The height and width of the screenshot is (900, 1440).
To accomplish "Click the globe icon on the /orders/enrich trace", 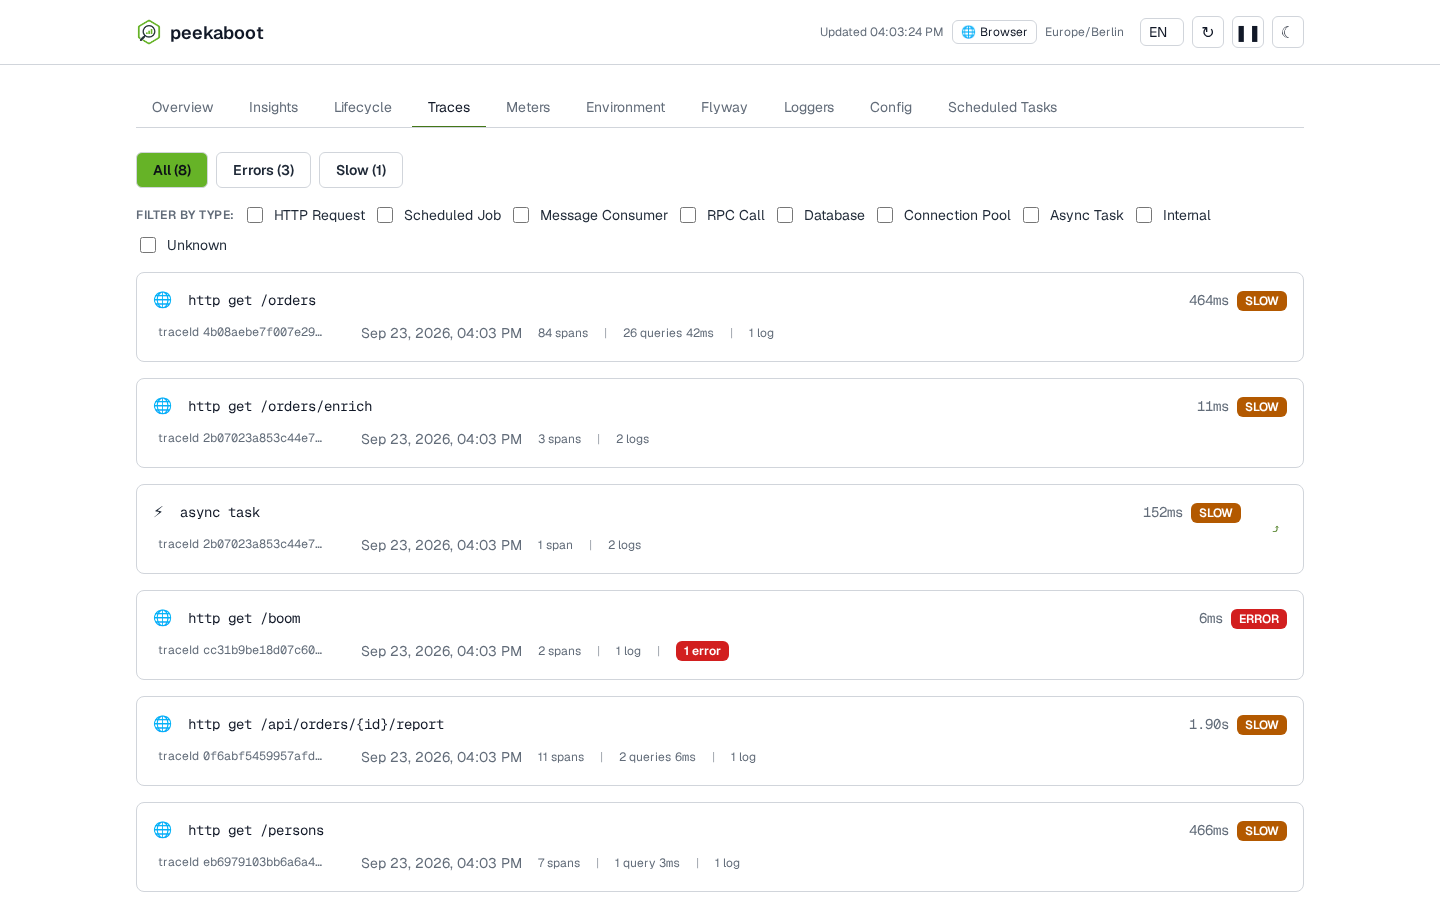I will [163, 406].
